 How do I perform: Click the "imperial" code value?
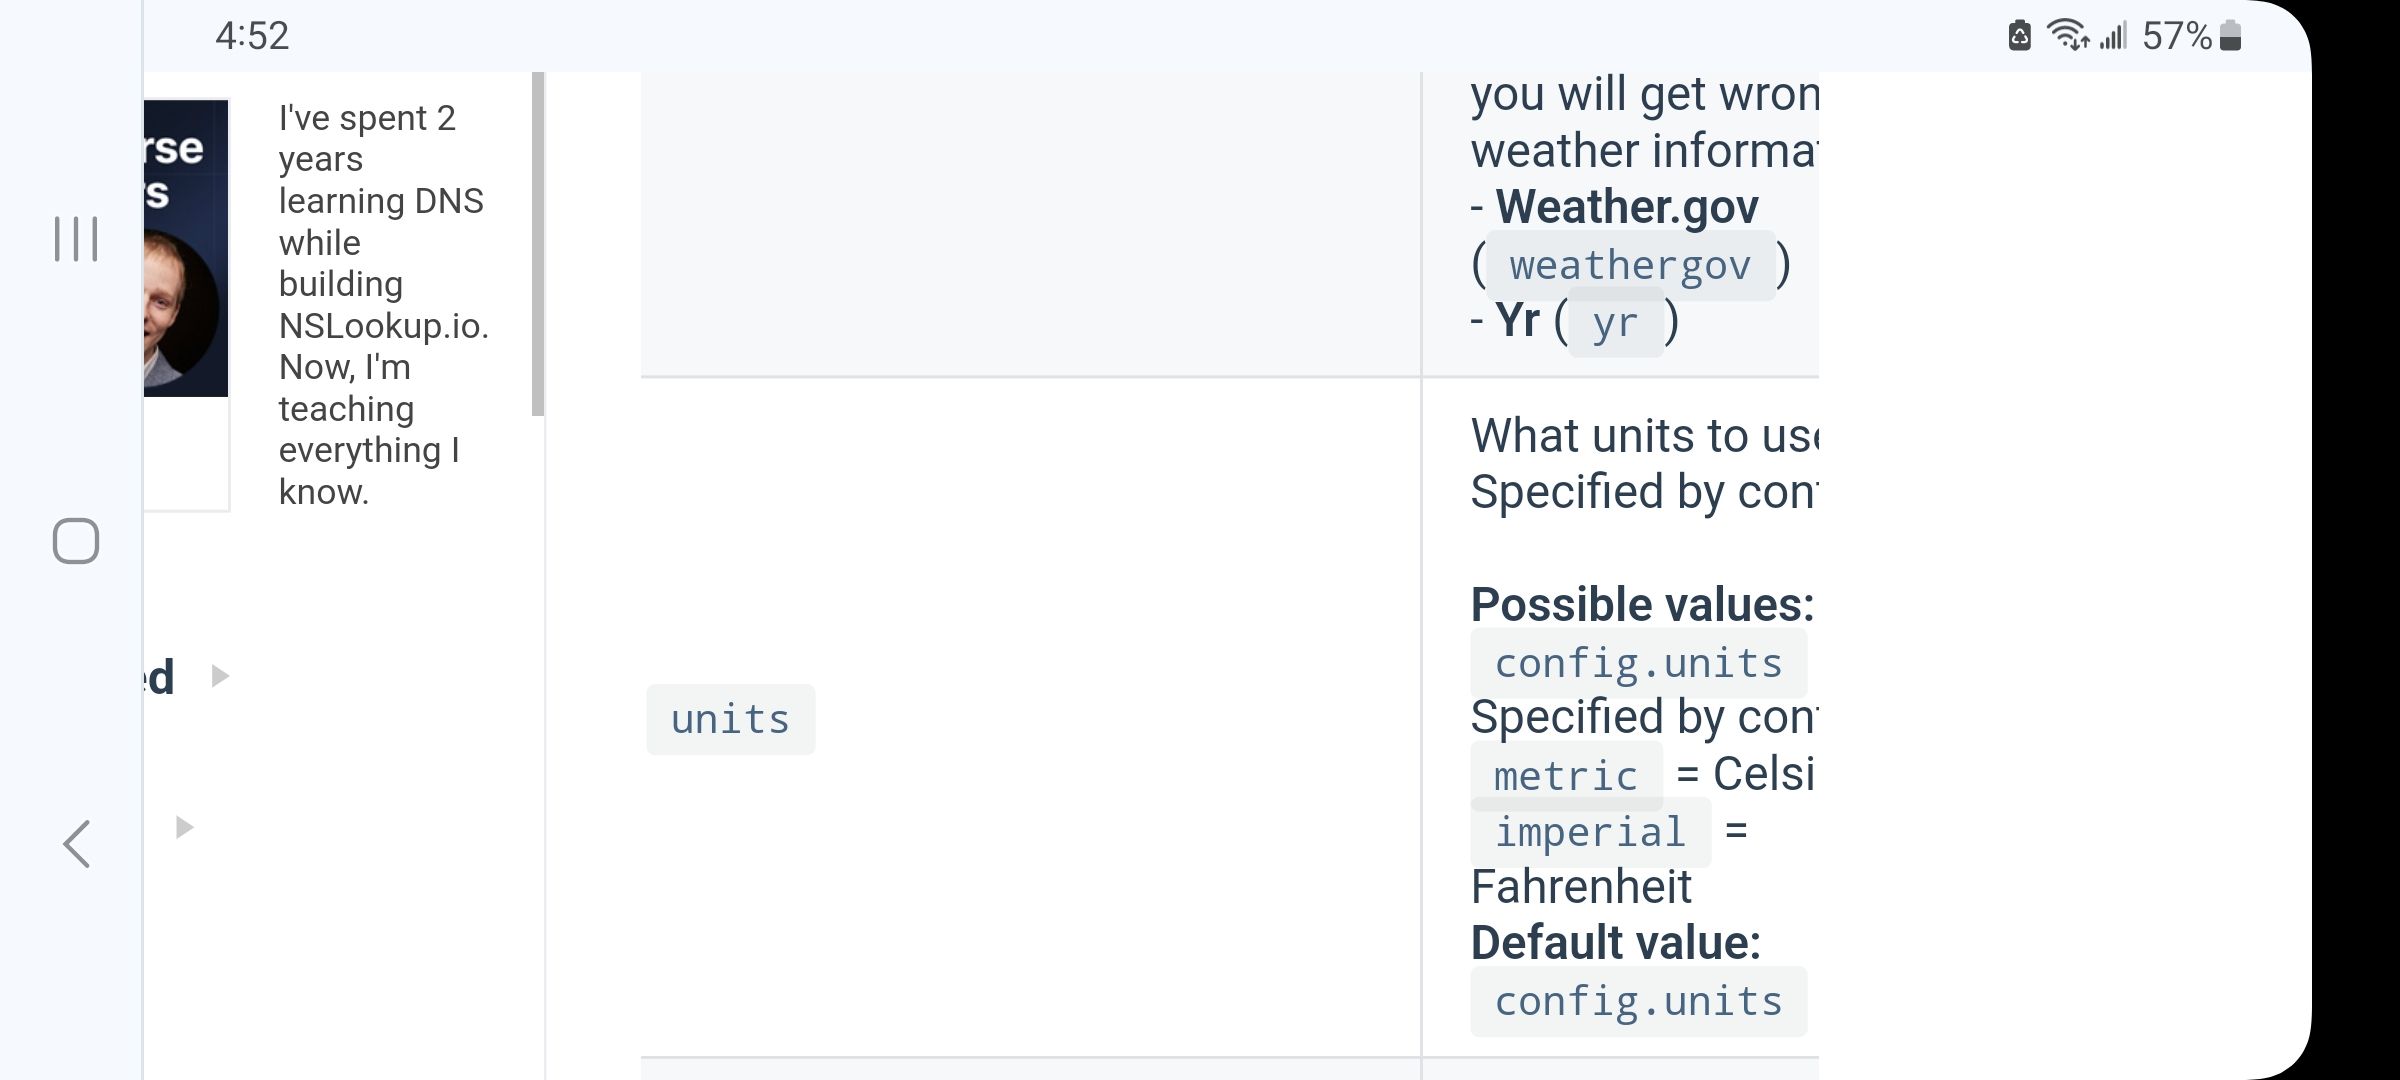[1590, 832]
